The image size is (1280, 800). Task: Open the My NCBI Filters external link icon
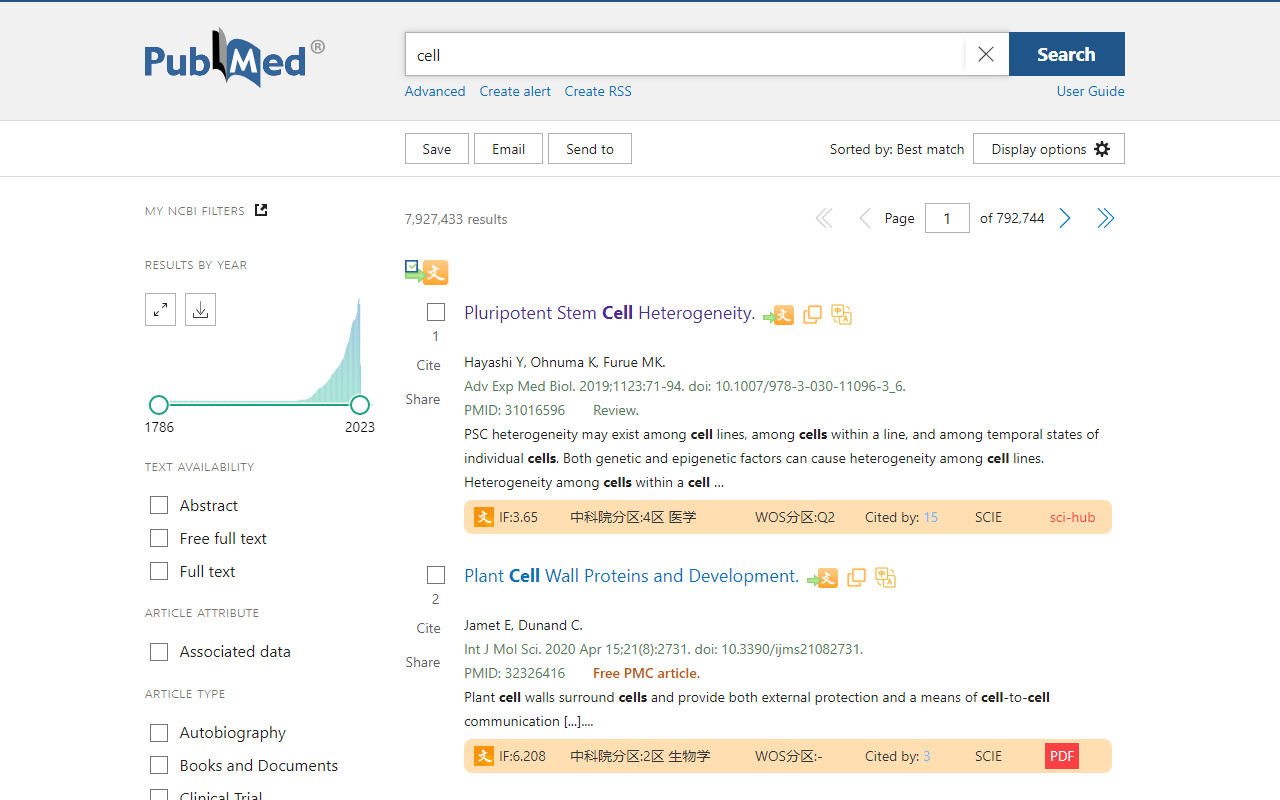click(261, 210)
